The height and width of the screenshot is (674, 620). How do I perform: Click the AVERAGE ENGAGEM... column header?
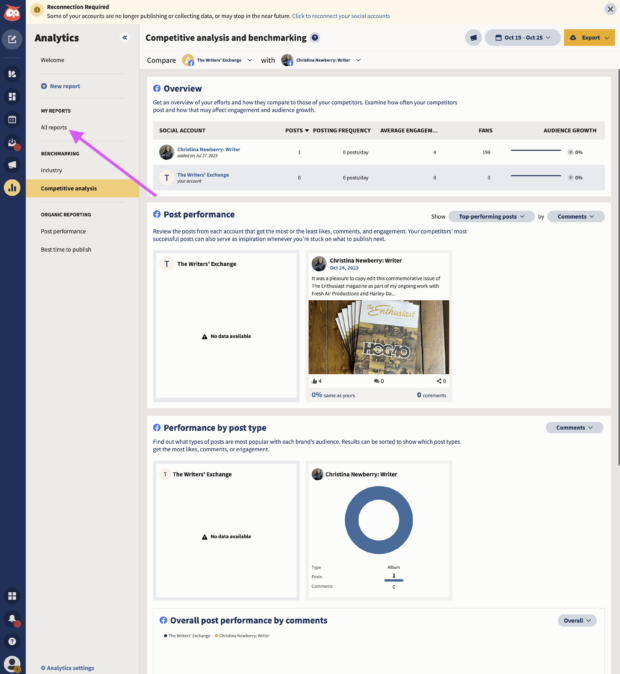click(x=409, y=130)
